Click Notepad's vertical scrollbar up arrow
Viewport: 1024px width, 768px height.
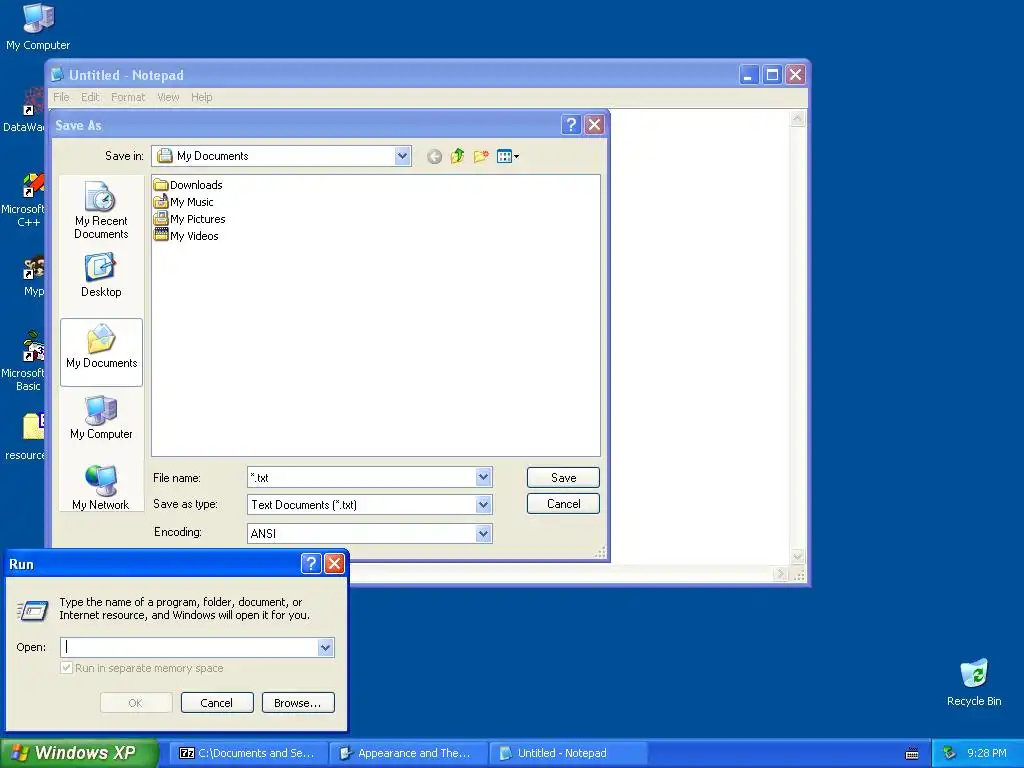[797, 118]
